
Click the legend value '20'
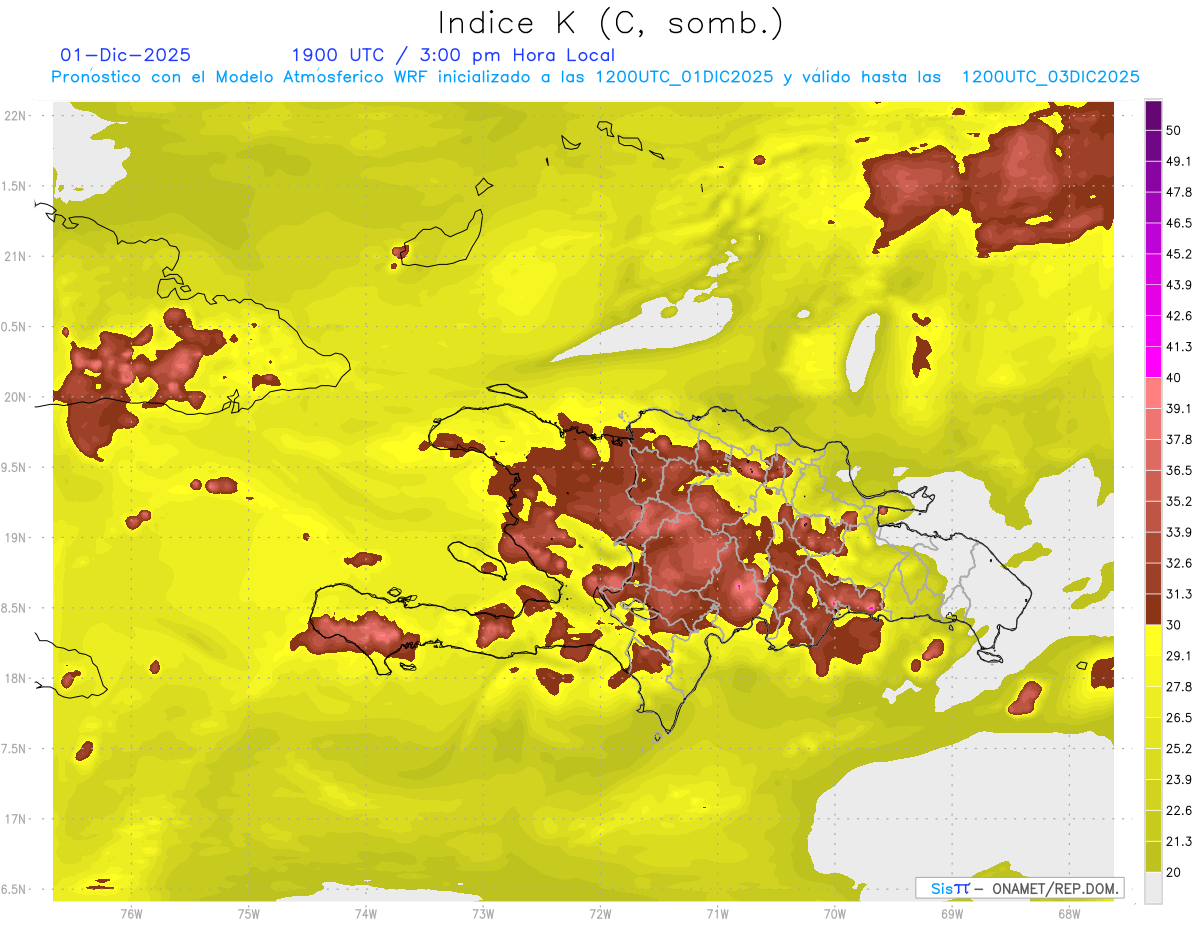(1175, 873)
